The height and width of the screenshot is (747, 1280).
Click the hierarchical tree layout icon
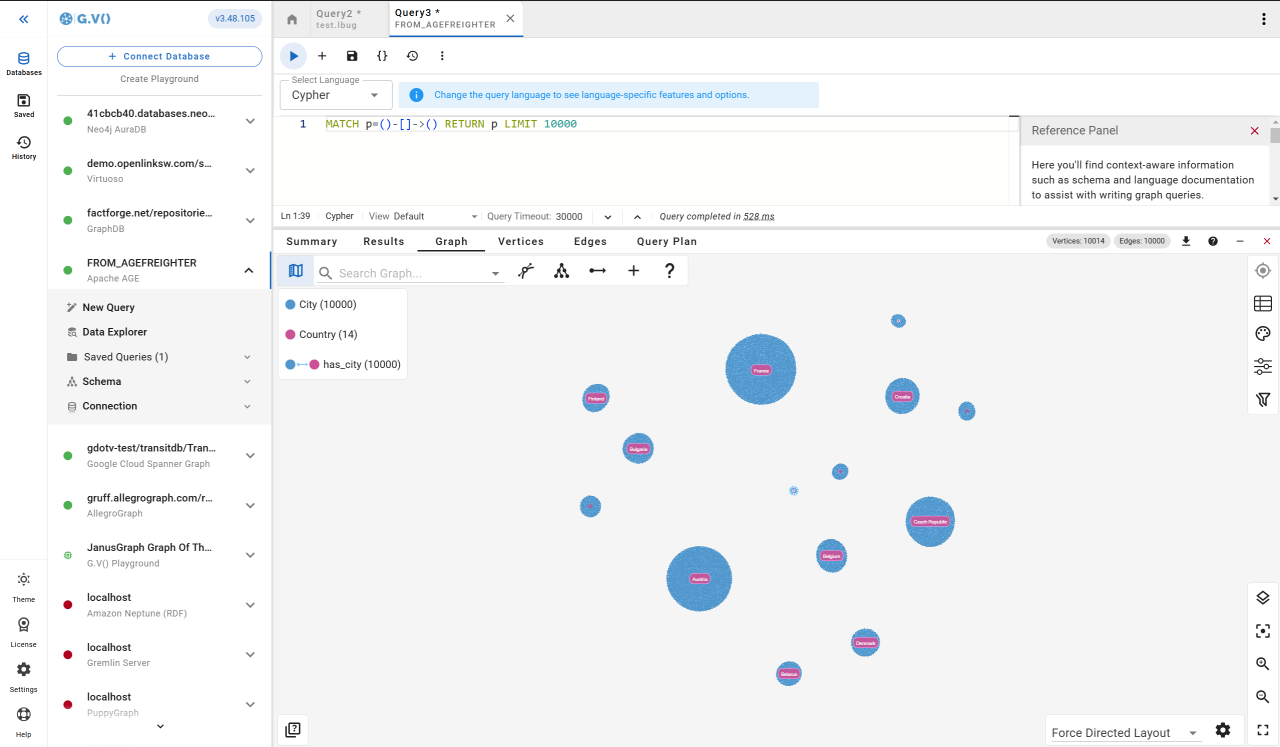point(562,271)
